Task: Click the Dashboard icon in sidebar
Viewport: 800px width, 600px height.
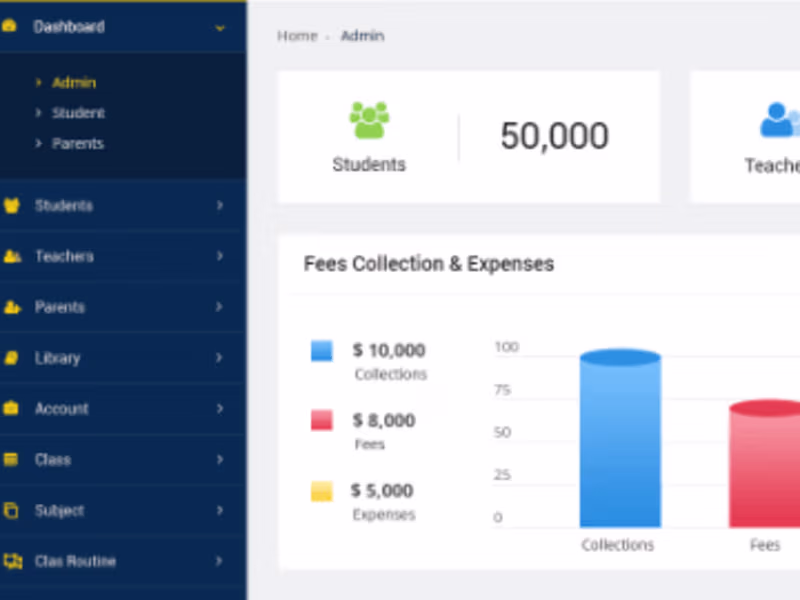Action: pyautogui.click(x=9, y=26)
